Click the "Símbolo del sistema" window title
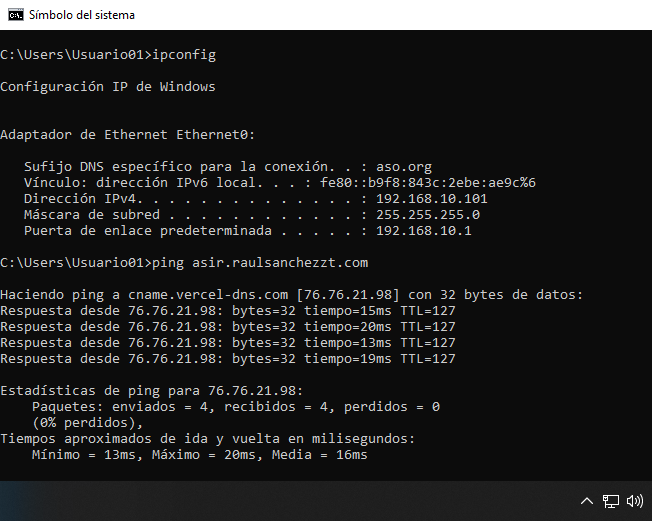Viewport: 652px width, 521px height. (x=82, y=15)
